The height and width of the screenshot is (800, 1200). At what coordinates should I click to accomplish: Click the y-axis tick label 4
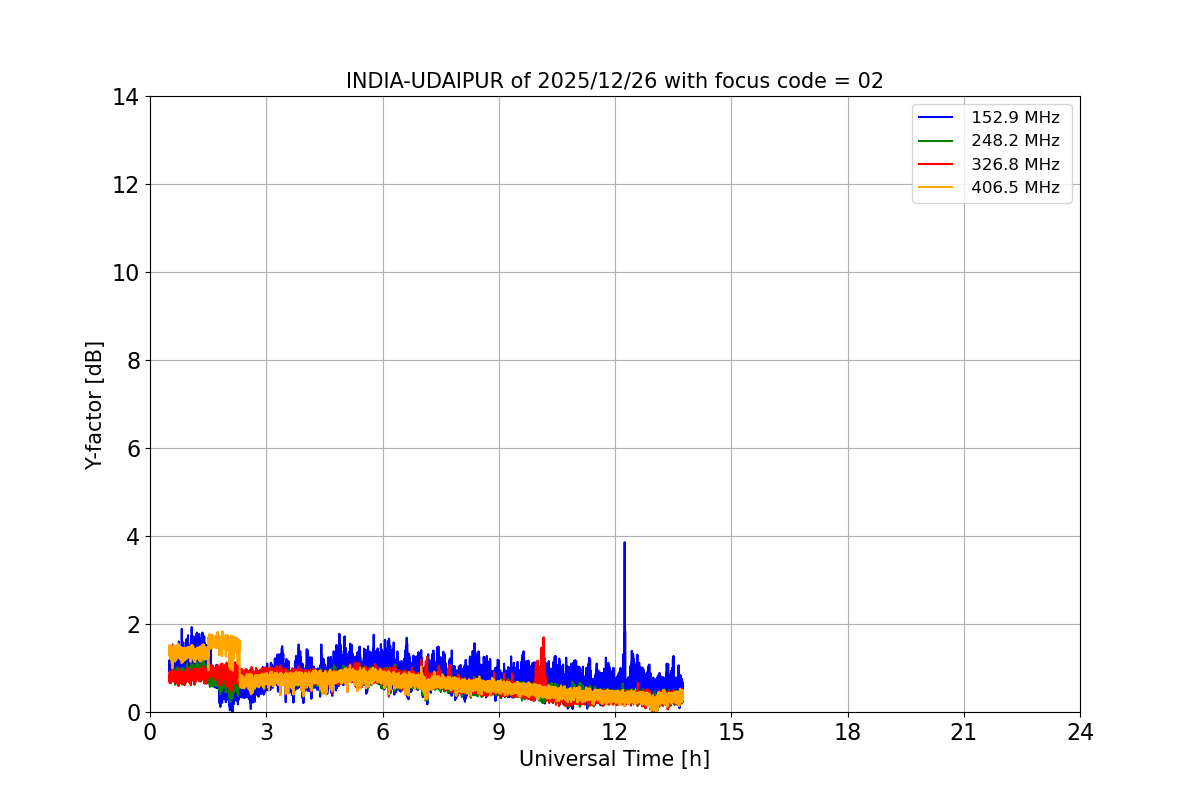click(133, 537)
